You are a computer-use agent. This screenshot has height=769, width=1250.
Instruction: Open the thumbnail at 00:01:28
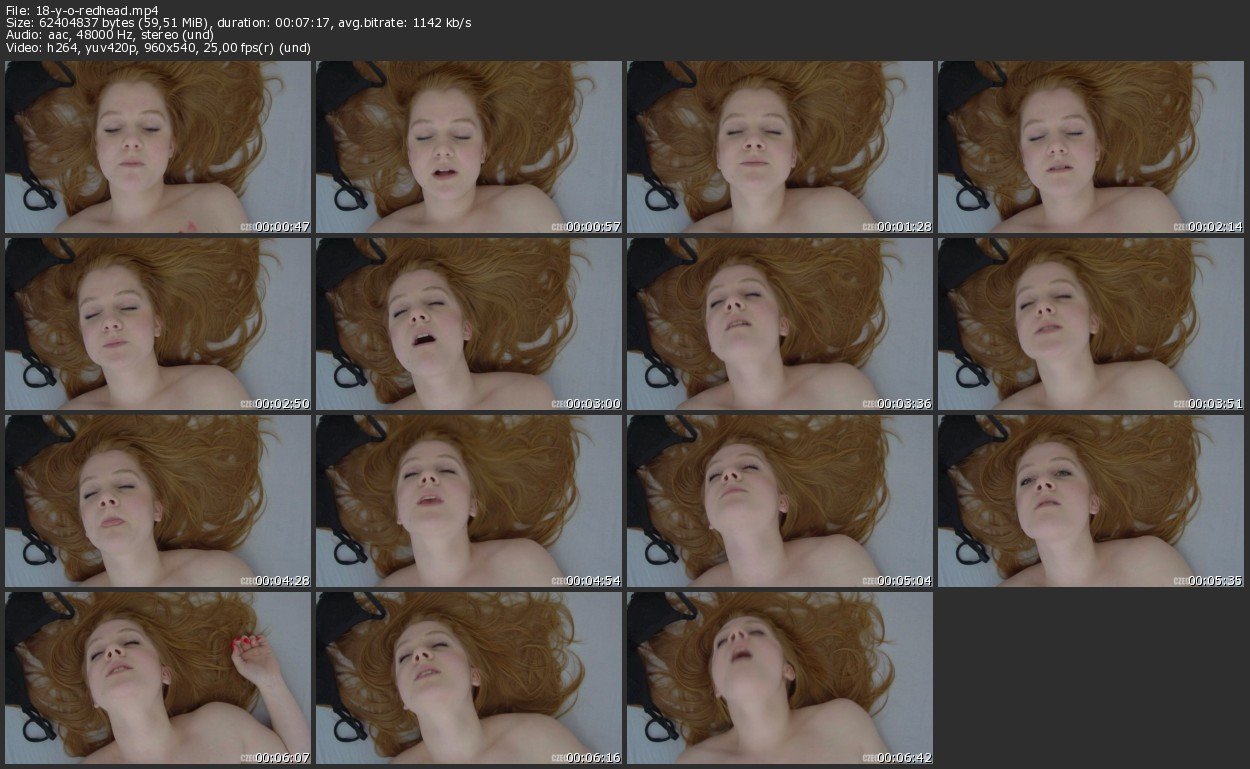click(x=780, y=147)
